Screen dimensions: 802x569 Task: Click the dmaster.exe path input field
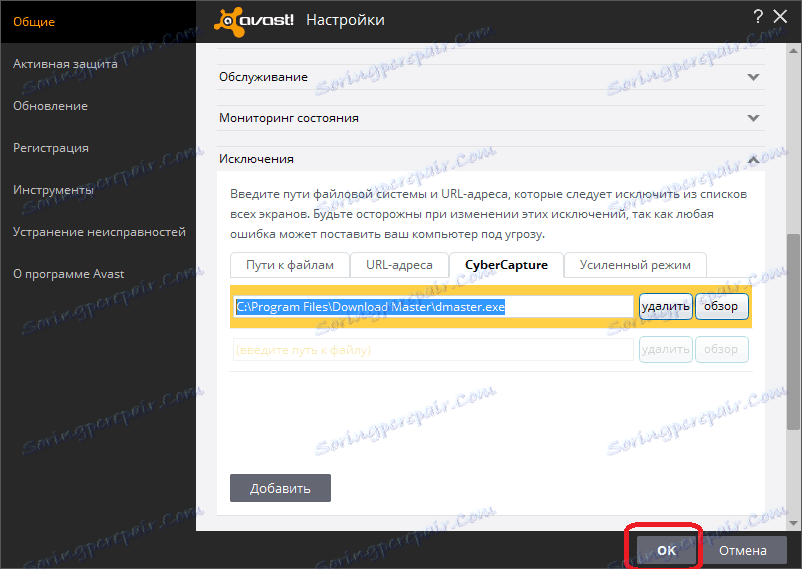[x=434, y=307]
